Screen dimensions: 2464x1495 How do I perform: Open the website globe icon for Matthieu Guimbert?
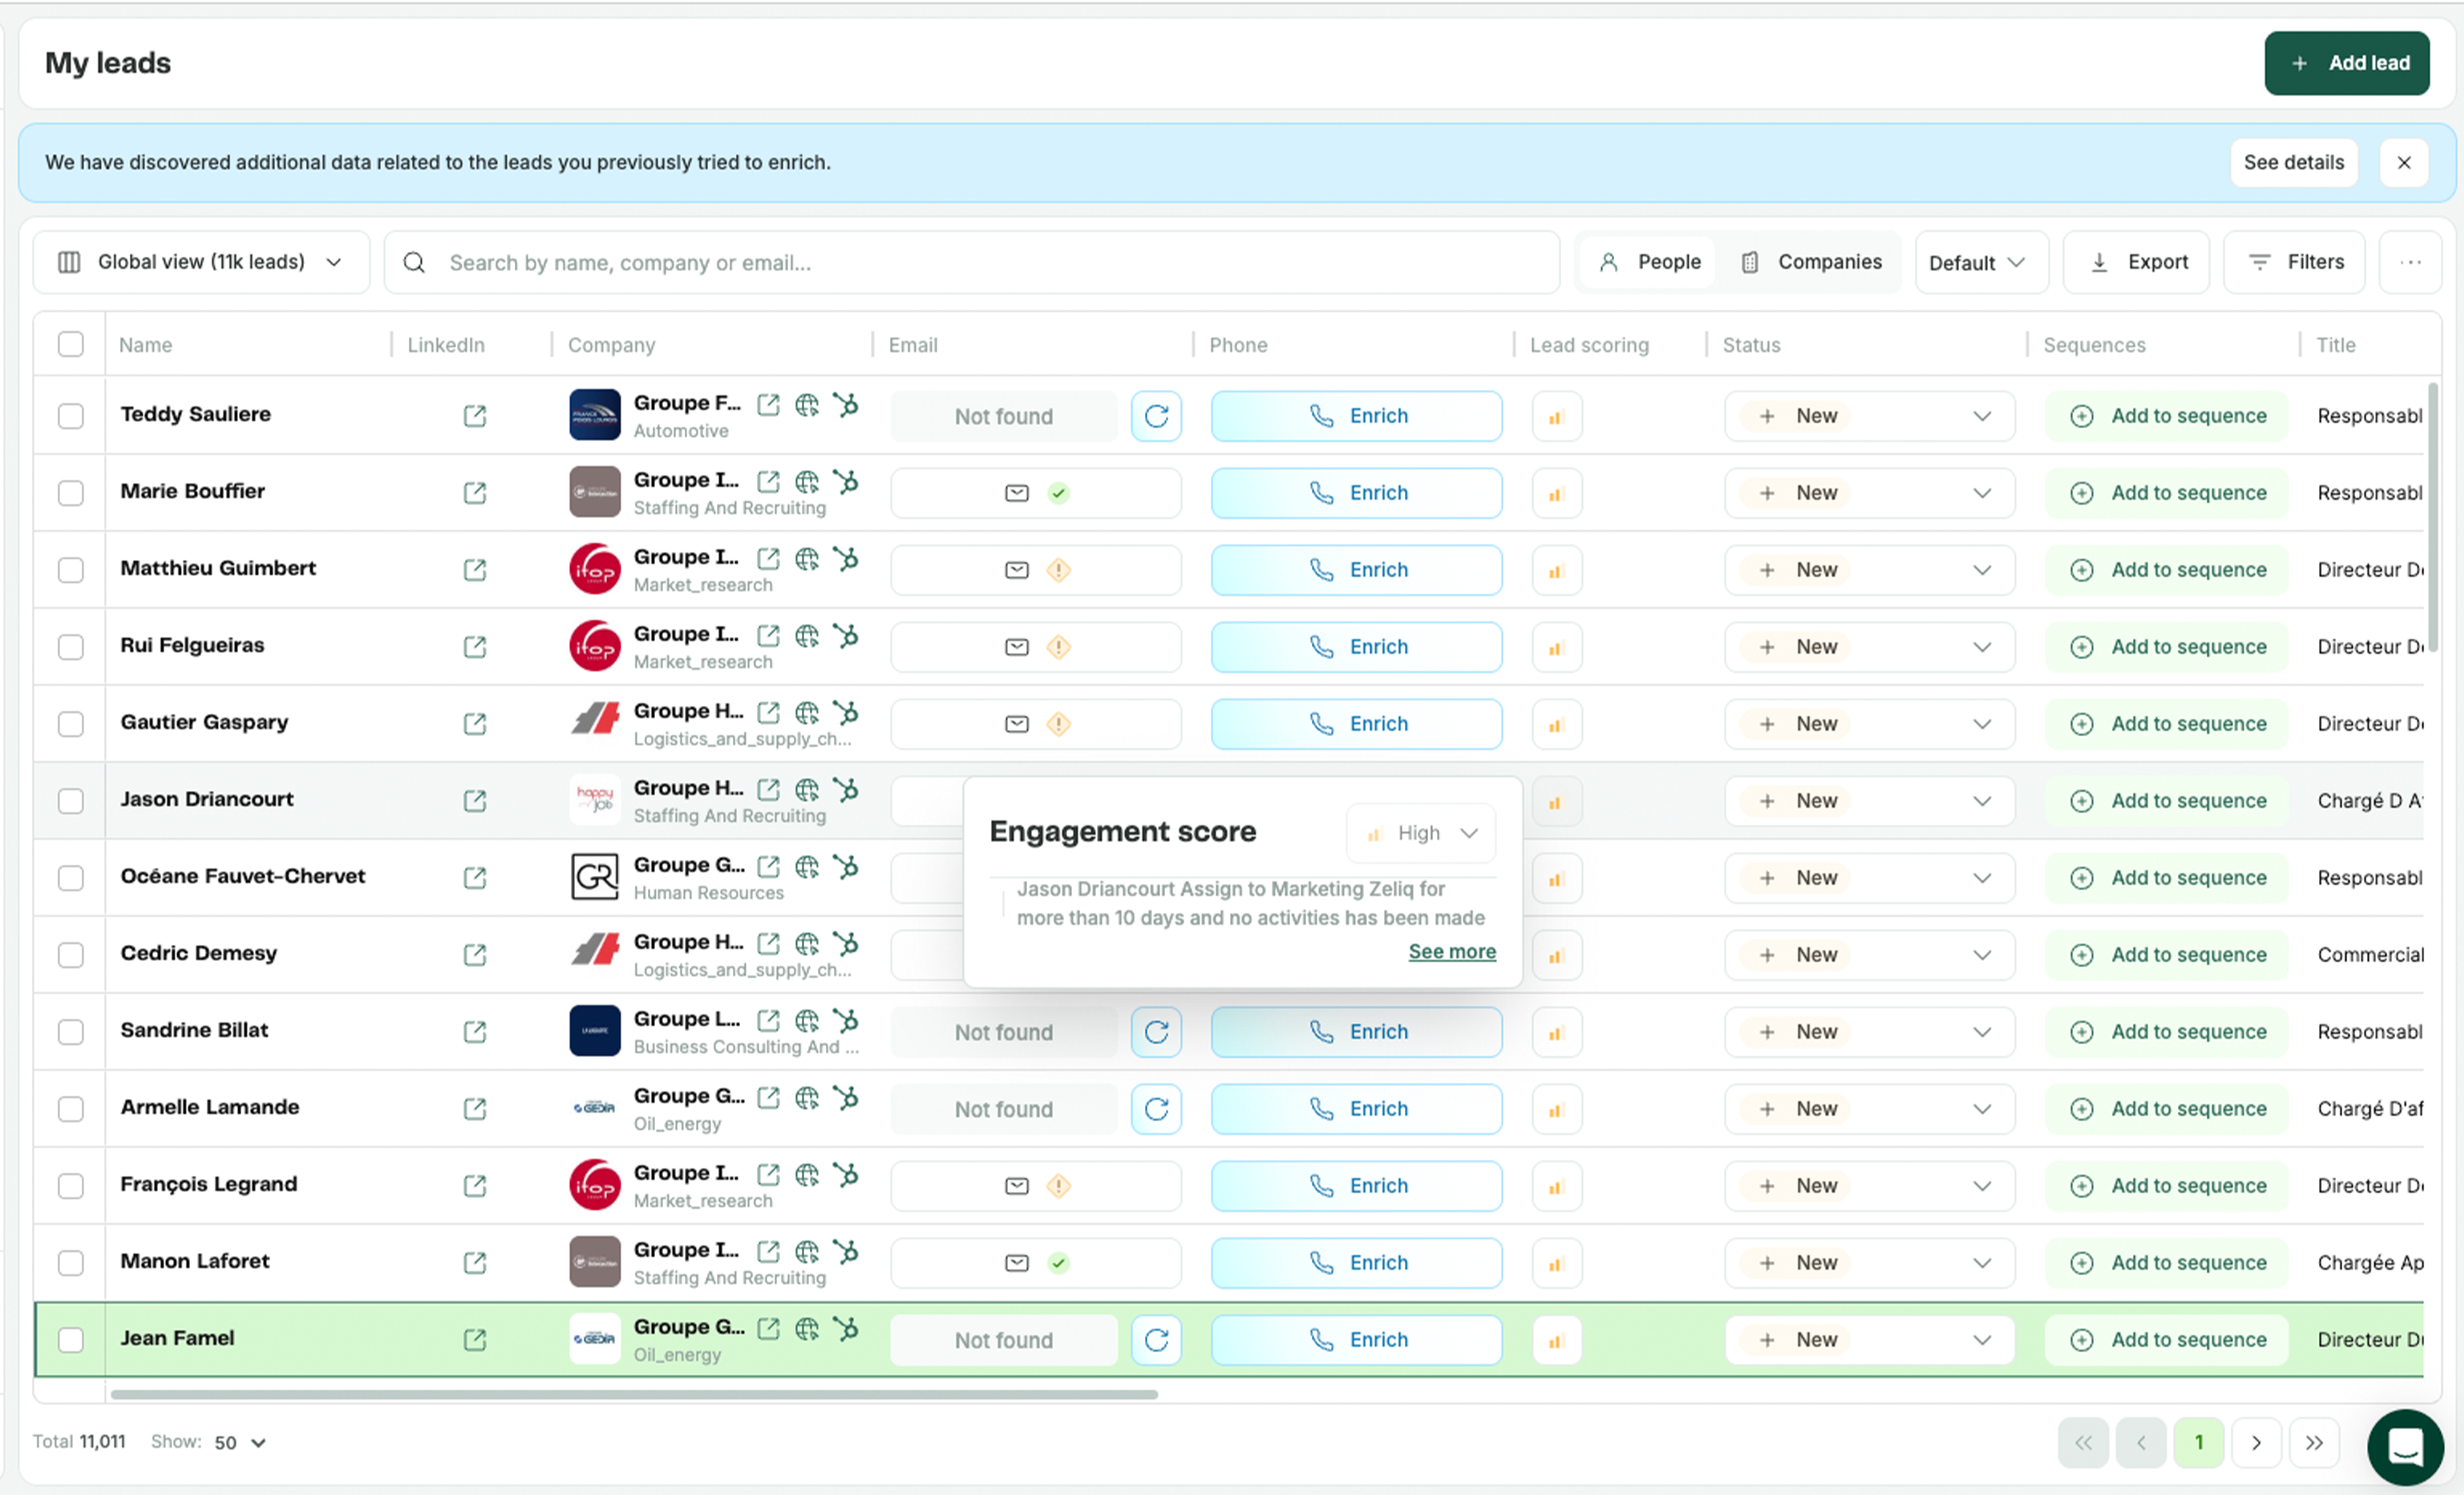(807, 559)
